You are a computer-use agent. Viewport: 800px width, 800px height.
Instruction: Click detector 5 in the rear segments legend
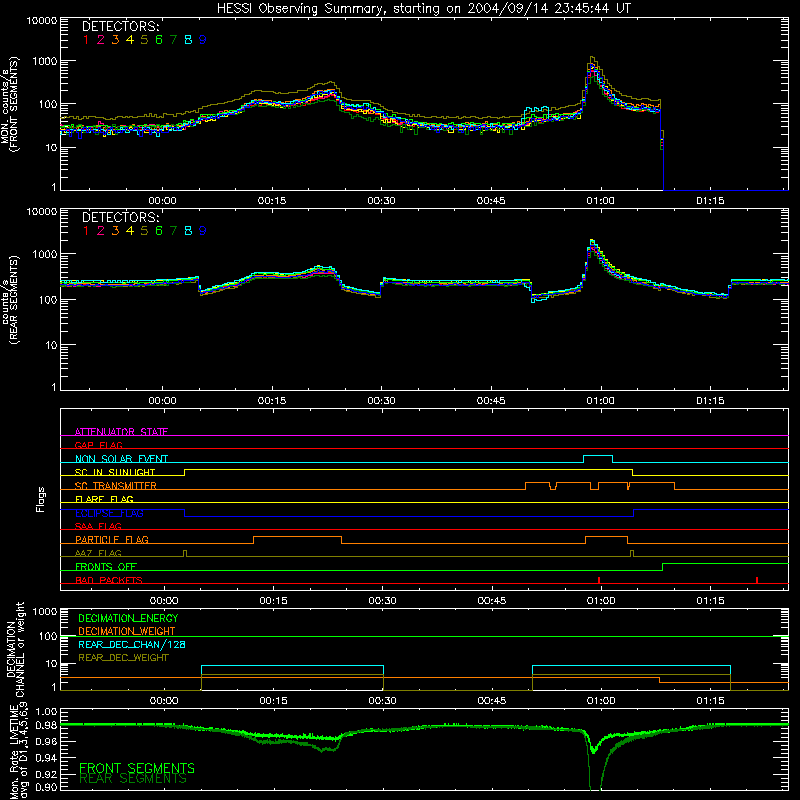pyautogui.click(x=144, y=231)
